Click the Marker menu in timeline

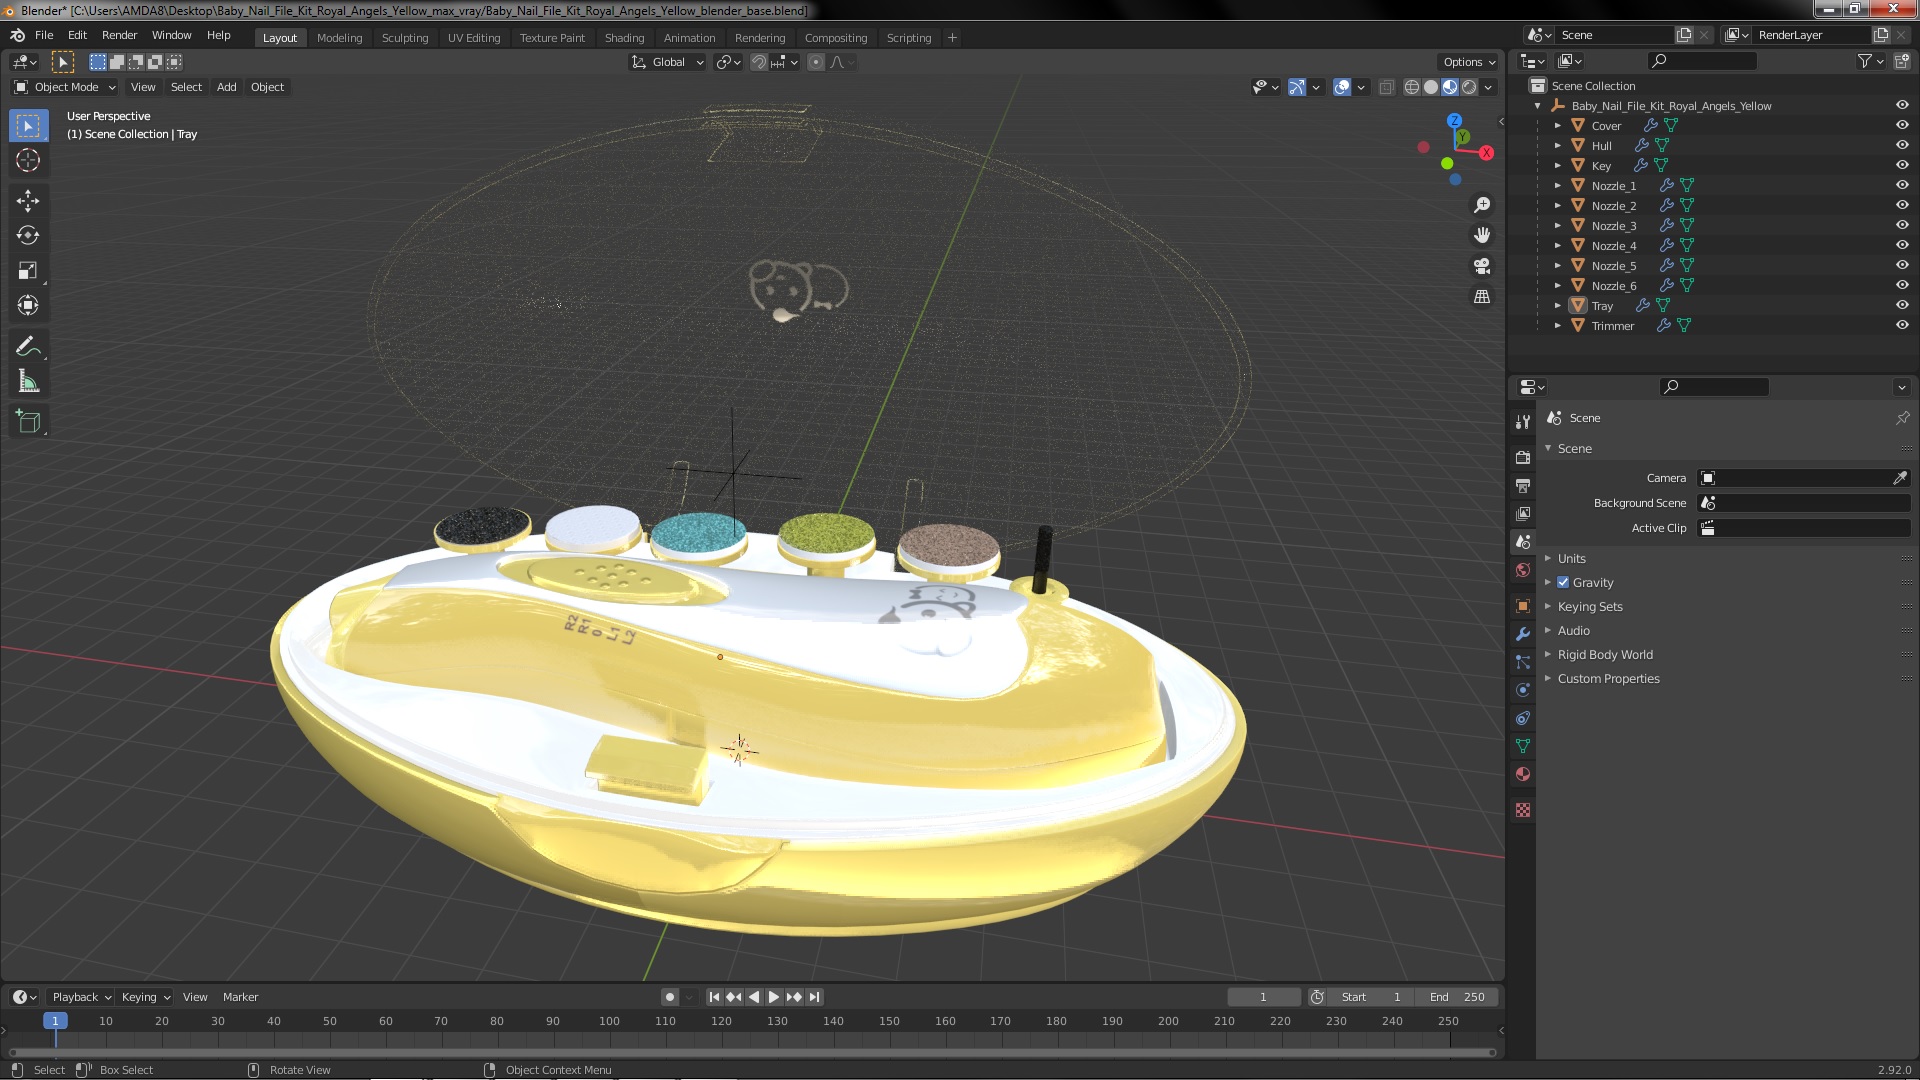click(240, 997)
